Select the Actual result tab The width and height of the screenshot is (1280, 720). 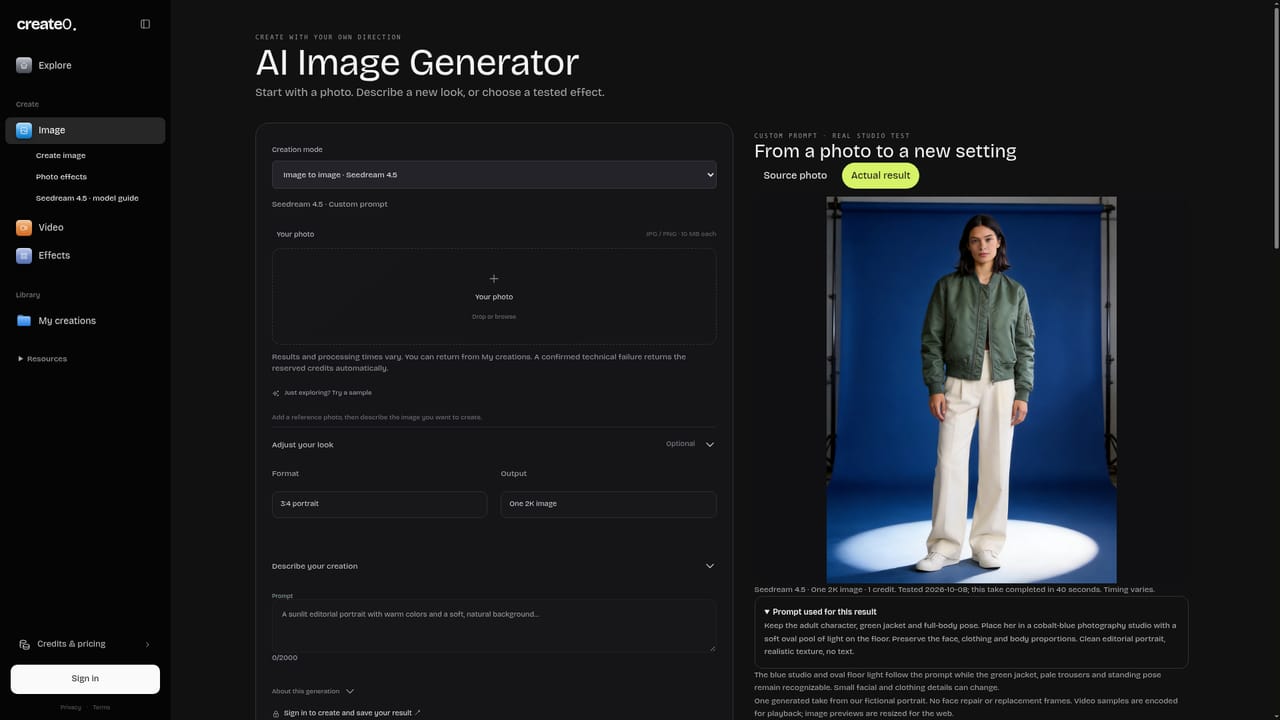(880, 175)
